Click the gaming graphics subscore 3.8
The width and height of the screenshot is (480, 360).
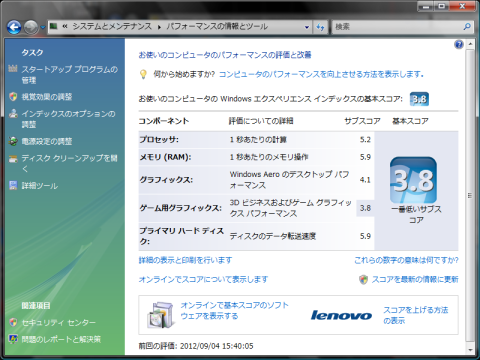coord(365,208)
